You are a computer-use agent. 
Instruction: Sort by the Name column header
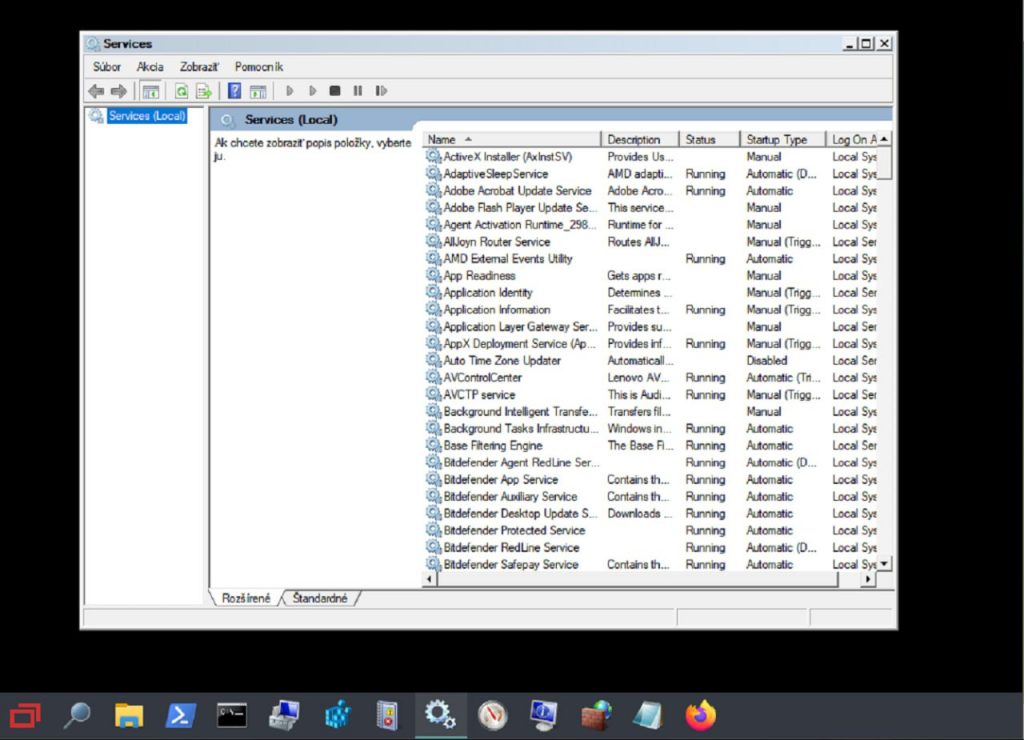coord(511,139)
